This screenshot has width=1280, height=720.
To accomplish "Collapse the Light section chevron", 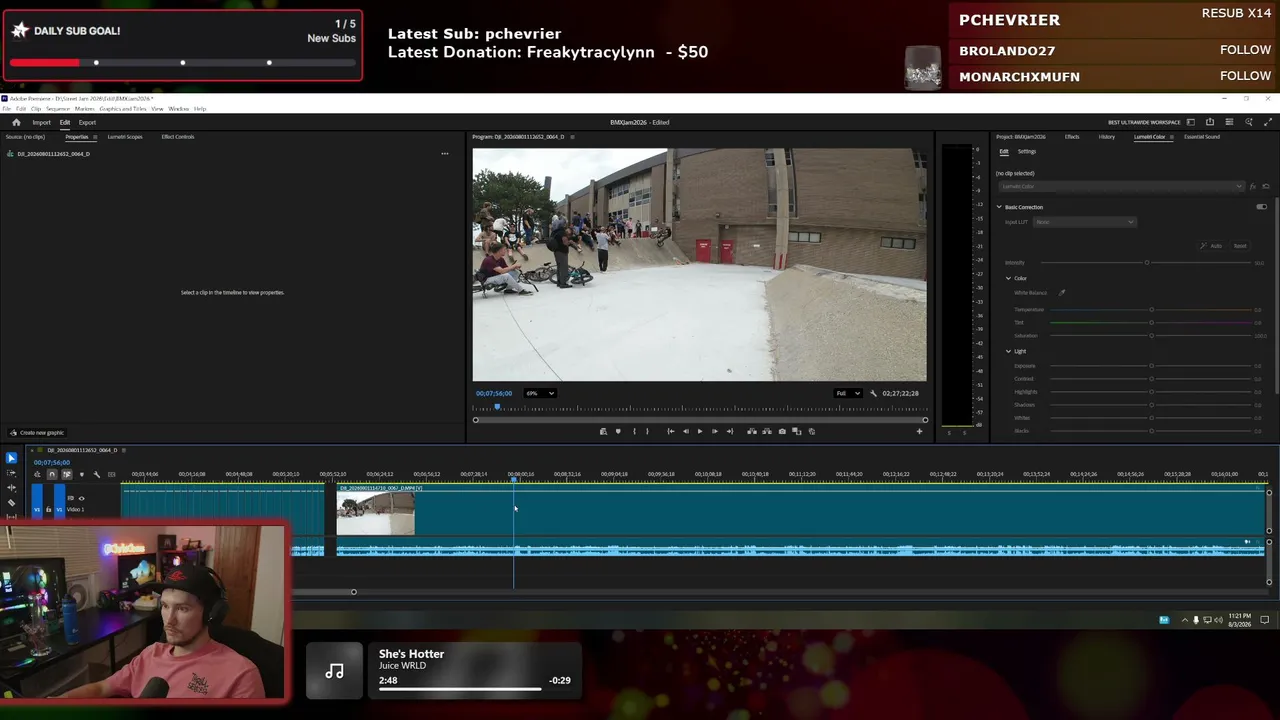I will click(1008, 351).
